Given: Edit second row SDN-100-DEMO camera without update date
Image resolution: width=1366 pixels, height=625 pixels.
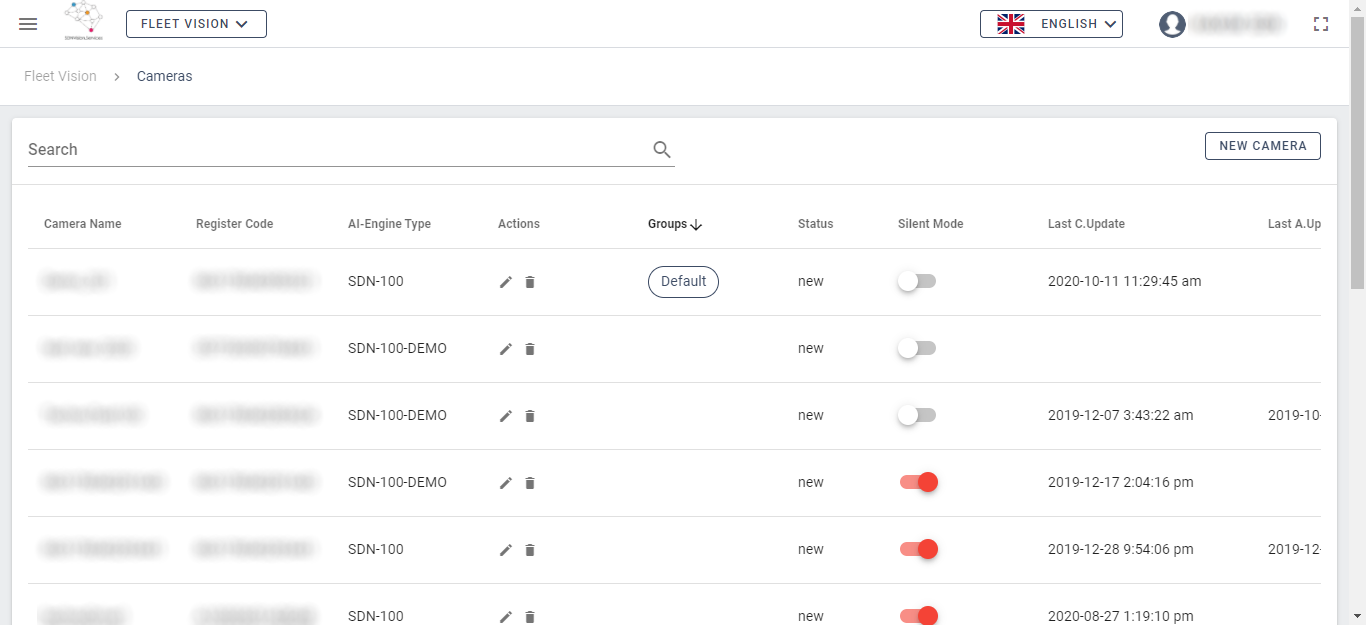Looking at the screenshot, I should (506, 349).
